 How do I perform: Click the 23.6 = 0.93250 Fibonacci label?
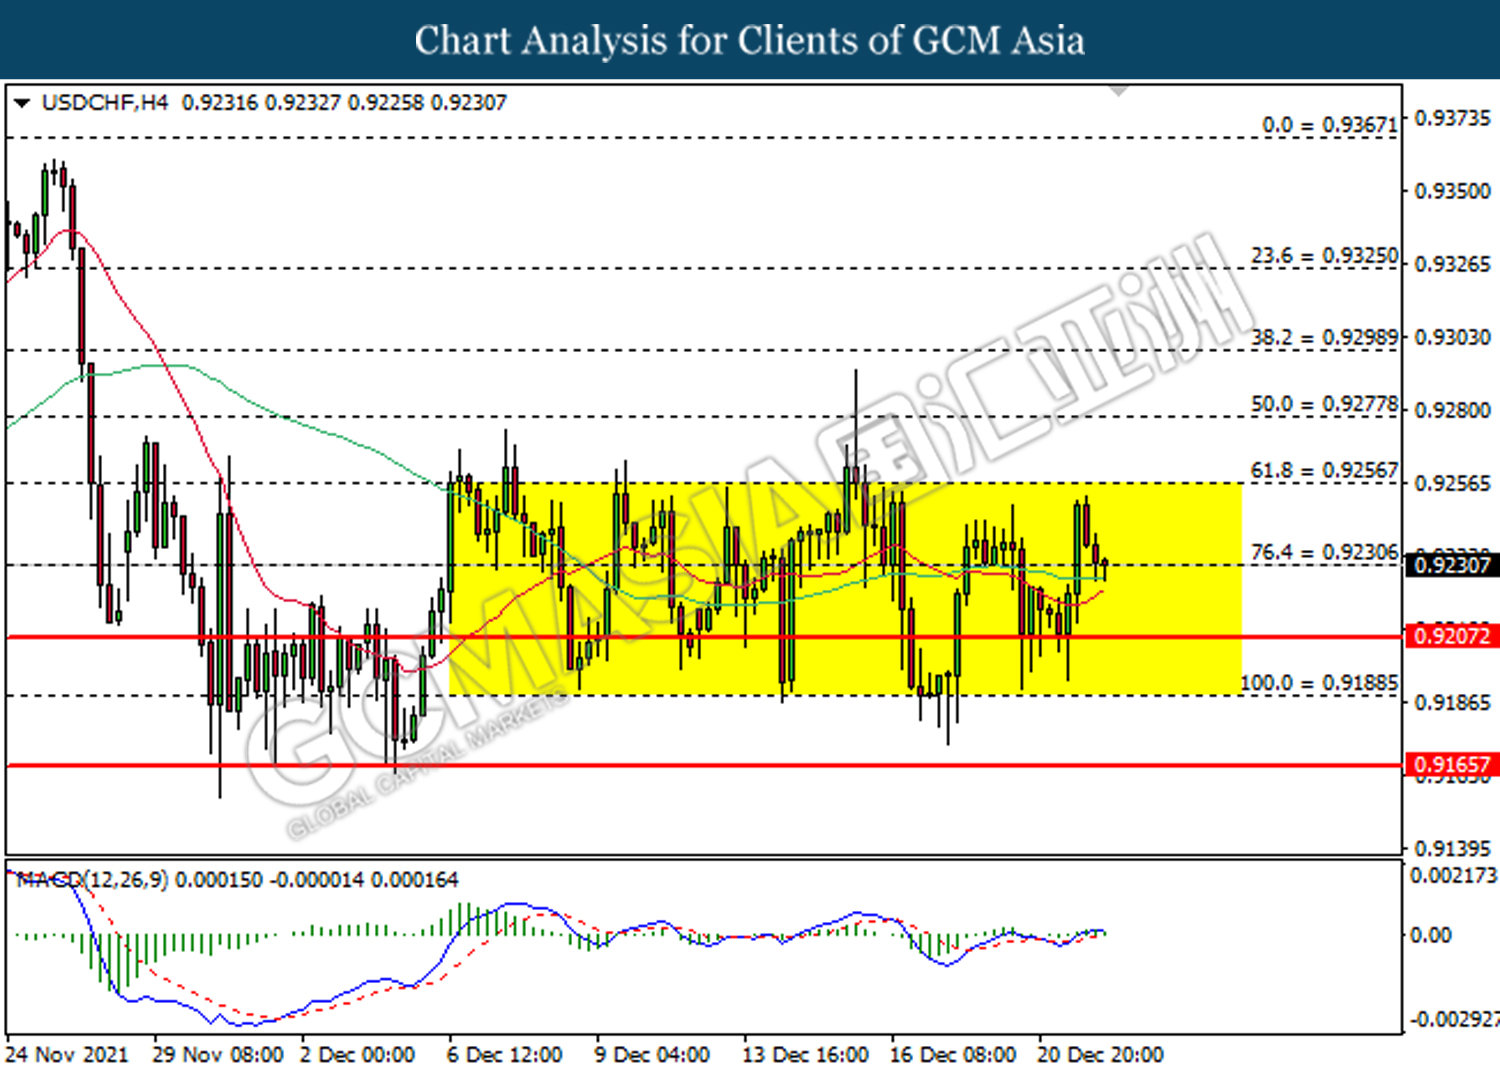point(1324,256)
